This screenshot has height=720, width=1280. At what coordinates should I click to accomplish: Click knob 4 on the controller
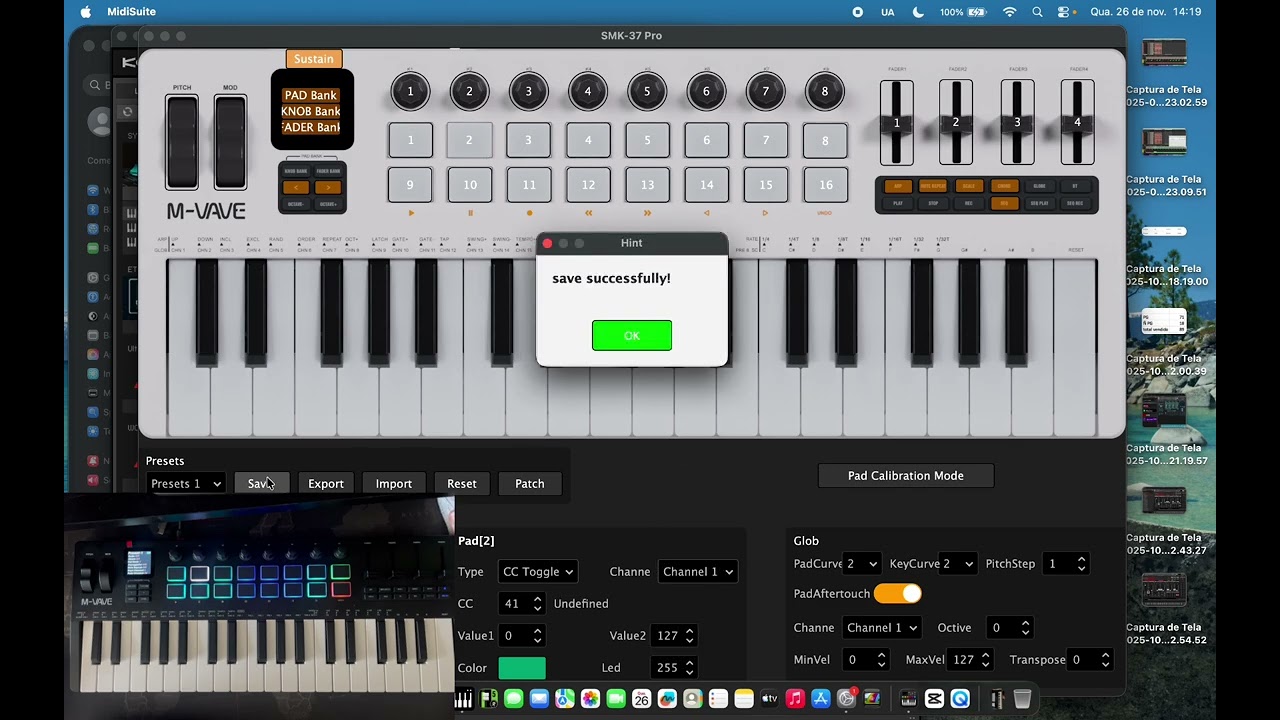click(x=587, y=91)
